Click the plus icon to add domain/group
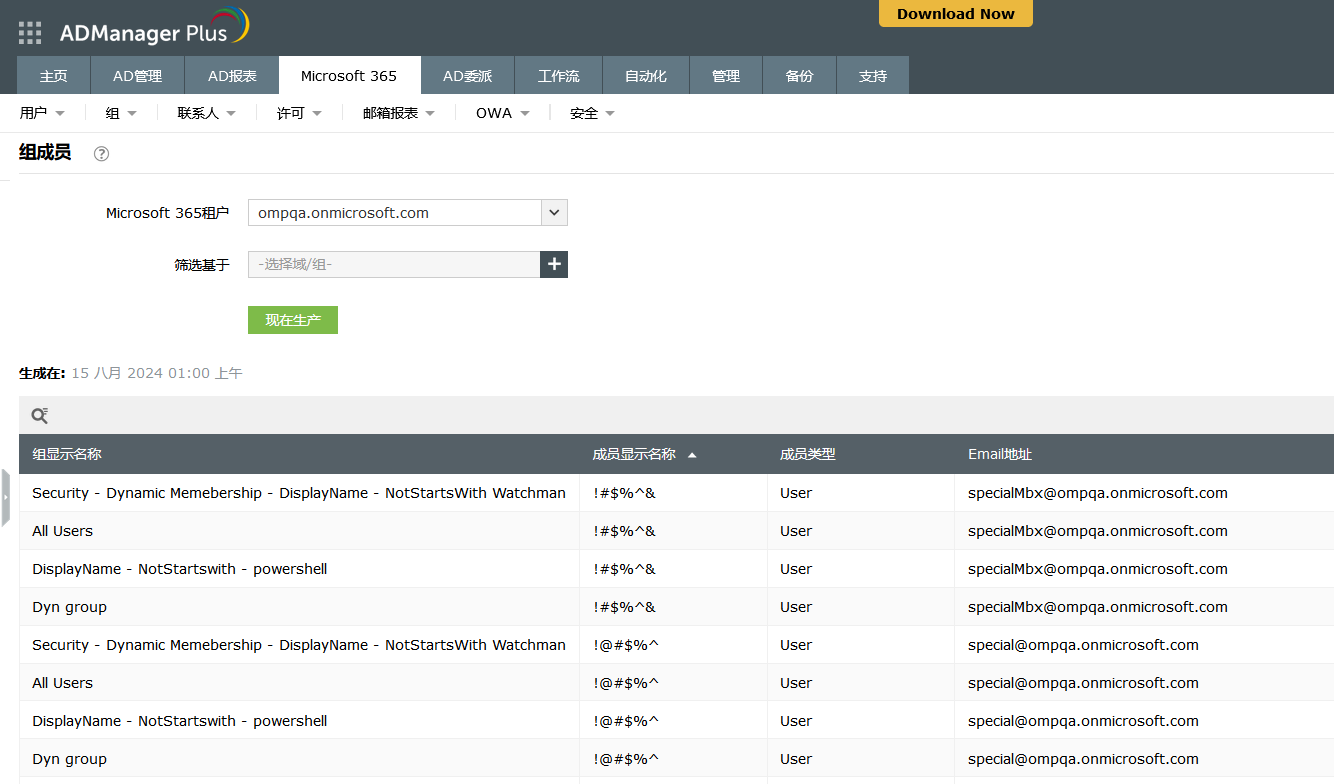This screenshot has width=1334, height=784. [554, 265]
